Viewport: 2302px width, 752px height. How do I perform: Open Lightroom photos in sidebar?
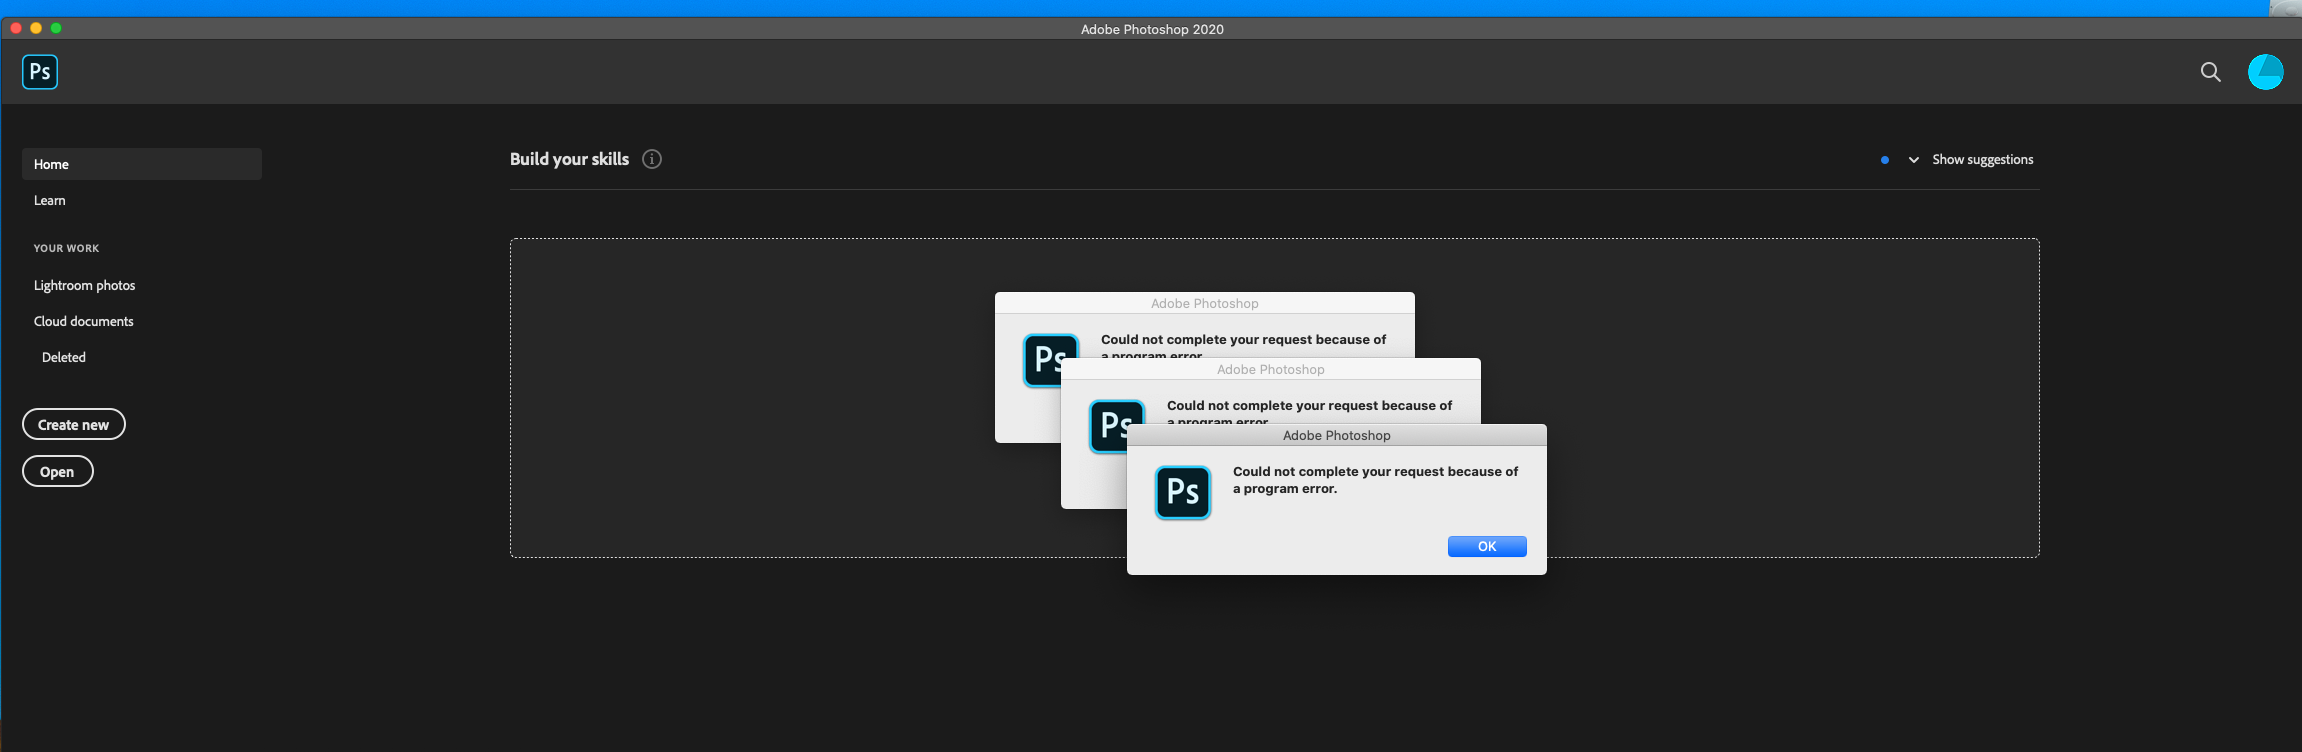pyautogui.click(x=84, y=285)
